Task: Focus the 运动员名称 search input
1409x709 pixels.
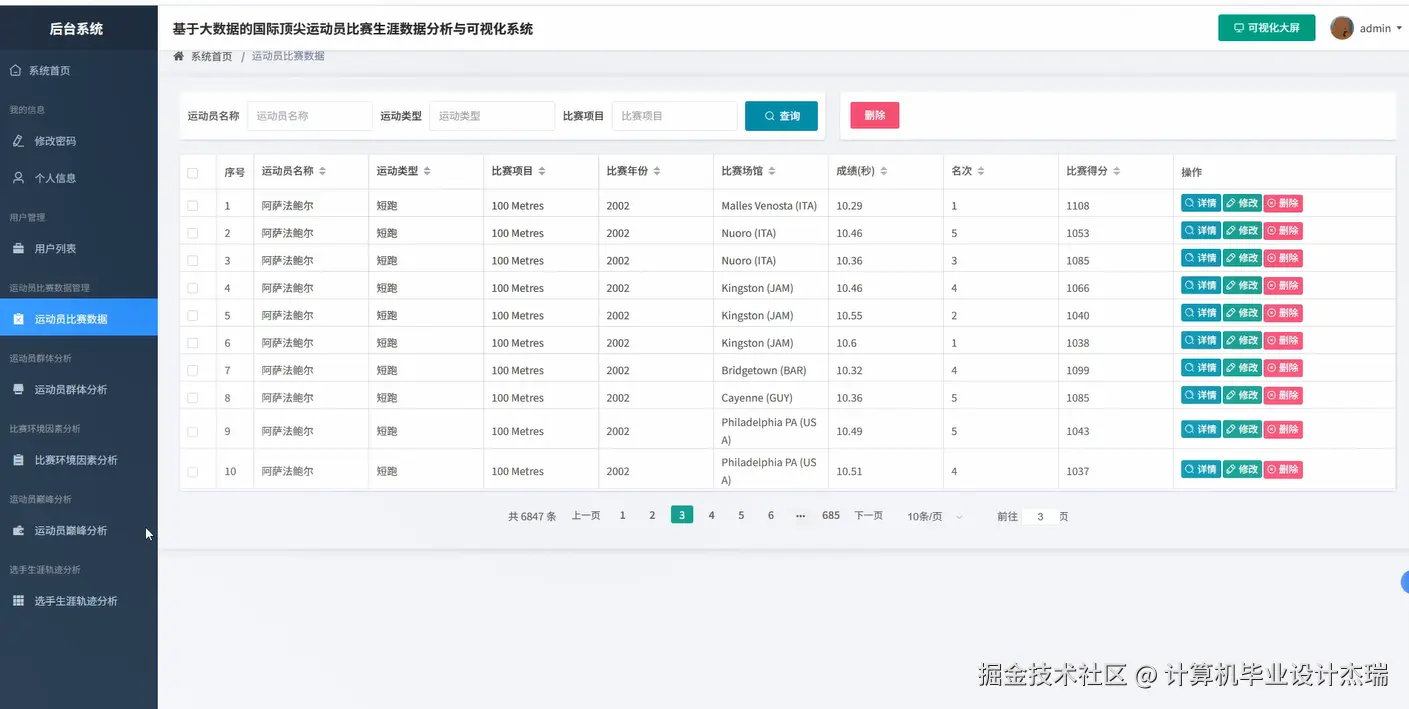Action: tap(310, 116)
